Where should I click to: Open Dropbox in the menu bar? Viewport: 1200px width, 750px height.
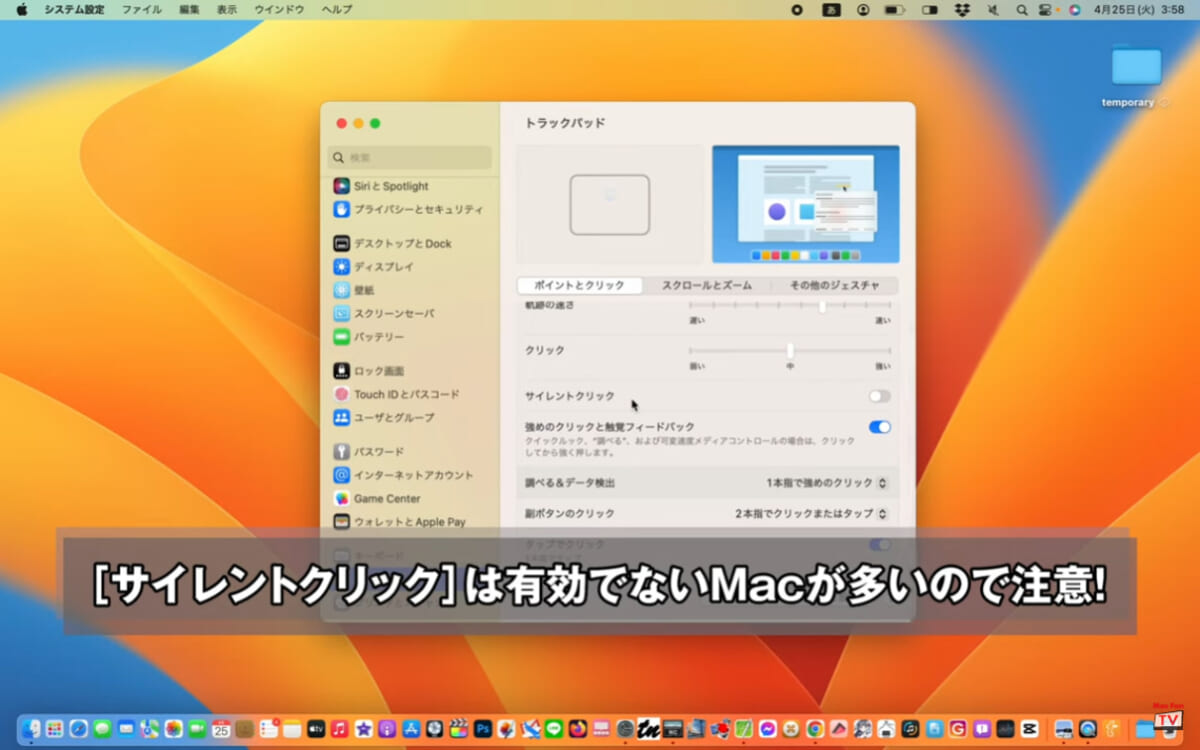[962, 9]
